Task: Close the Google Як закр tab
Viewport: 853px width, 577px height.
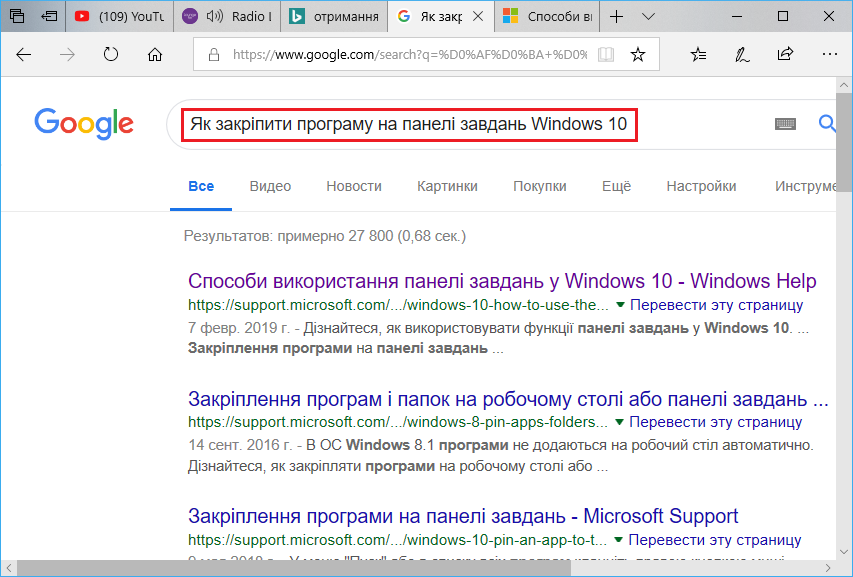Action: [478, 16]
